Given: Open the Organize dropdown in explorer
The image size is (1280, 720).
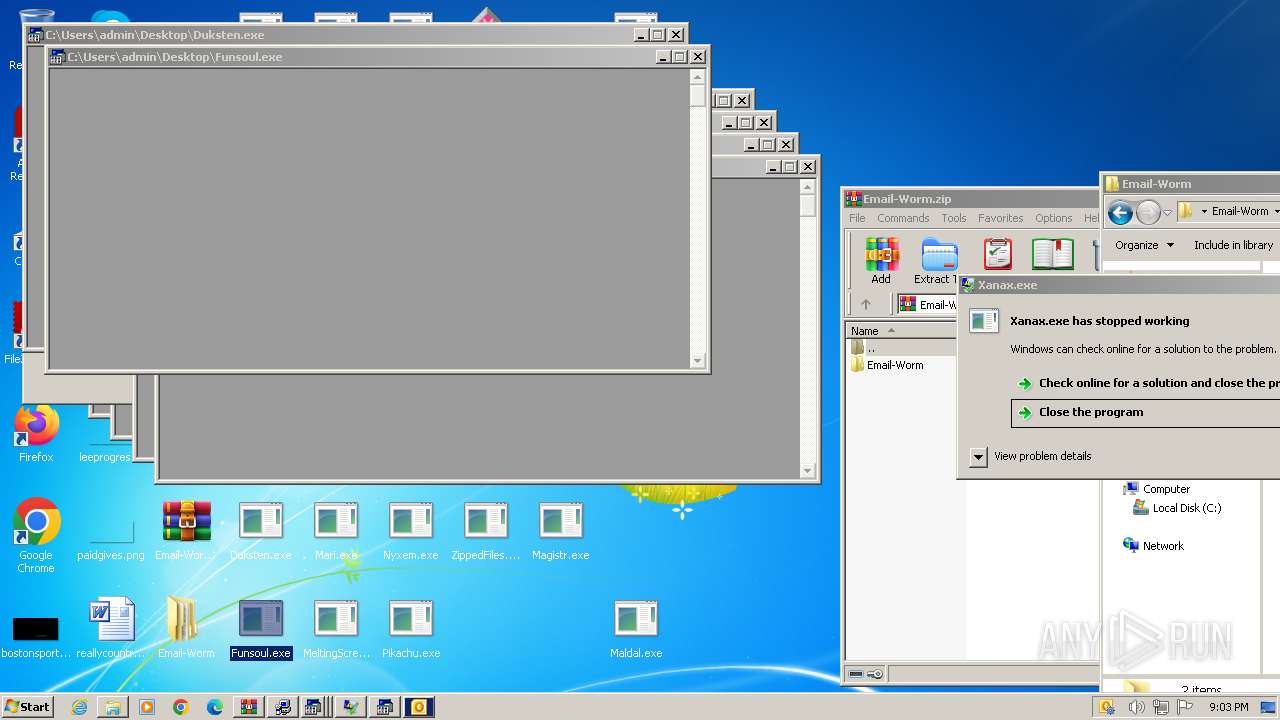Looking at the screenshot, I should click(x=1144, y=245).
